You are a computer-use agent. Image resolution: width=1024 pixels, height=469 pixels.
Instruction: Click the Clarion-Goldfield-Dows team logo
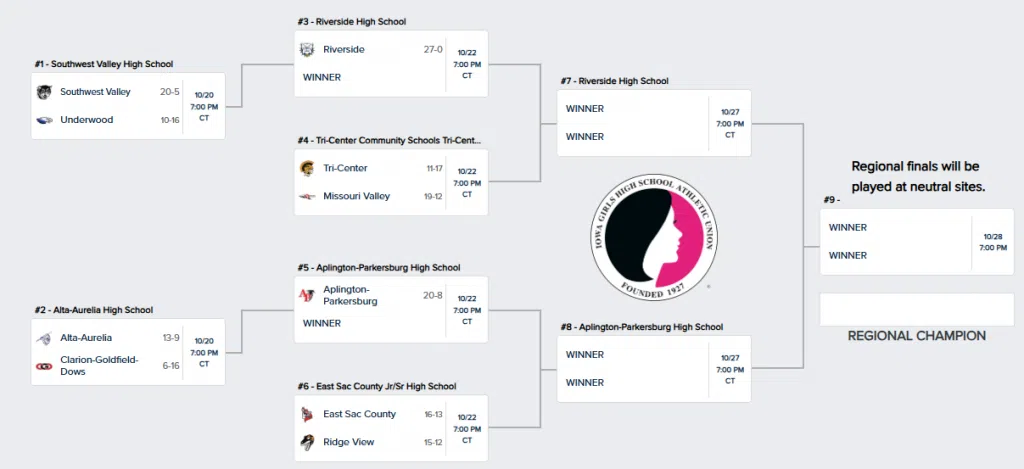[x=44, y=366]
